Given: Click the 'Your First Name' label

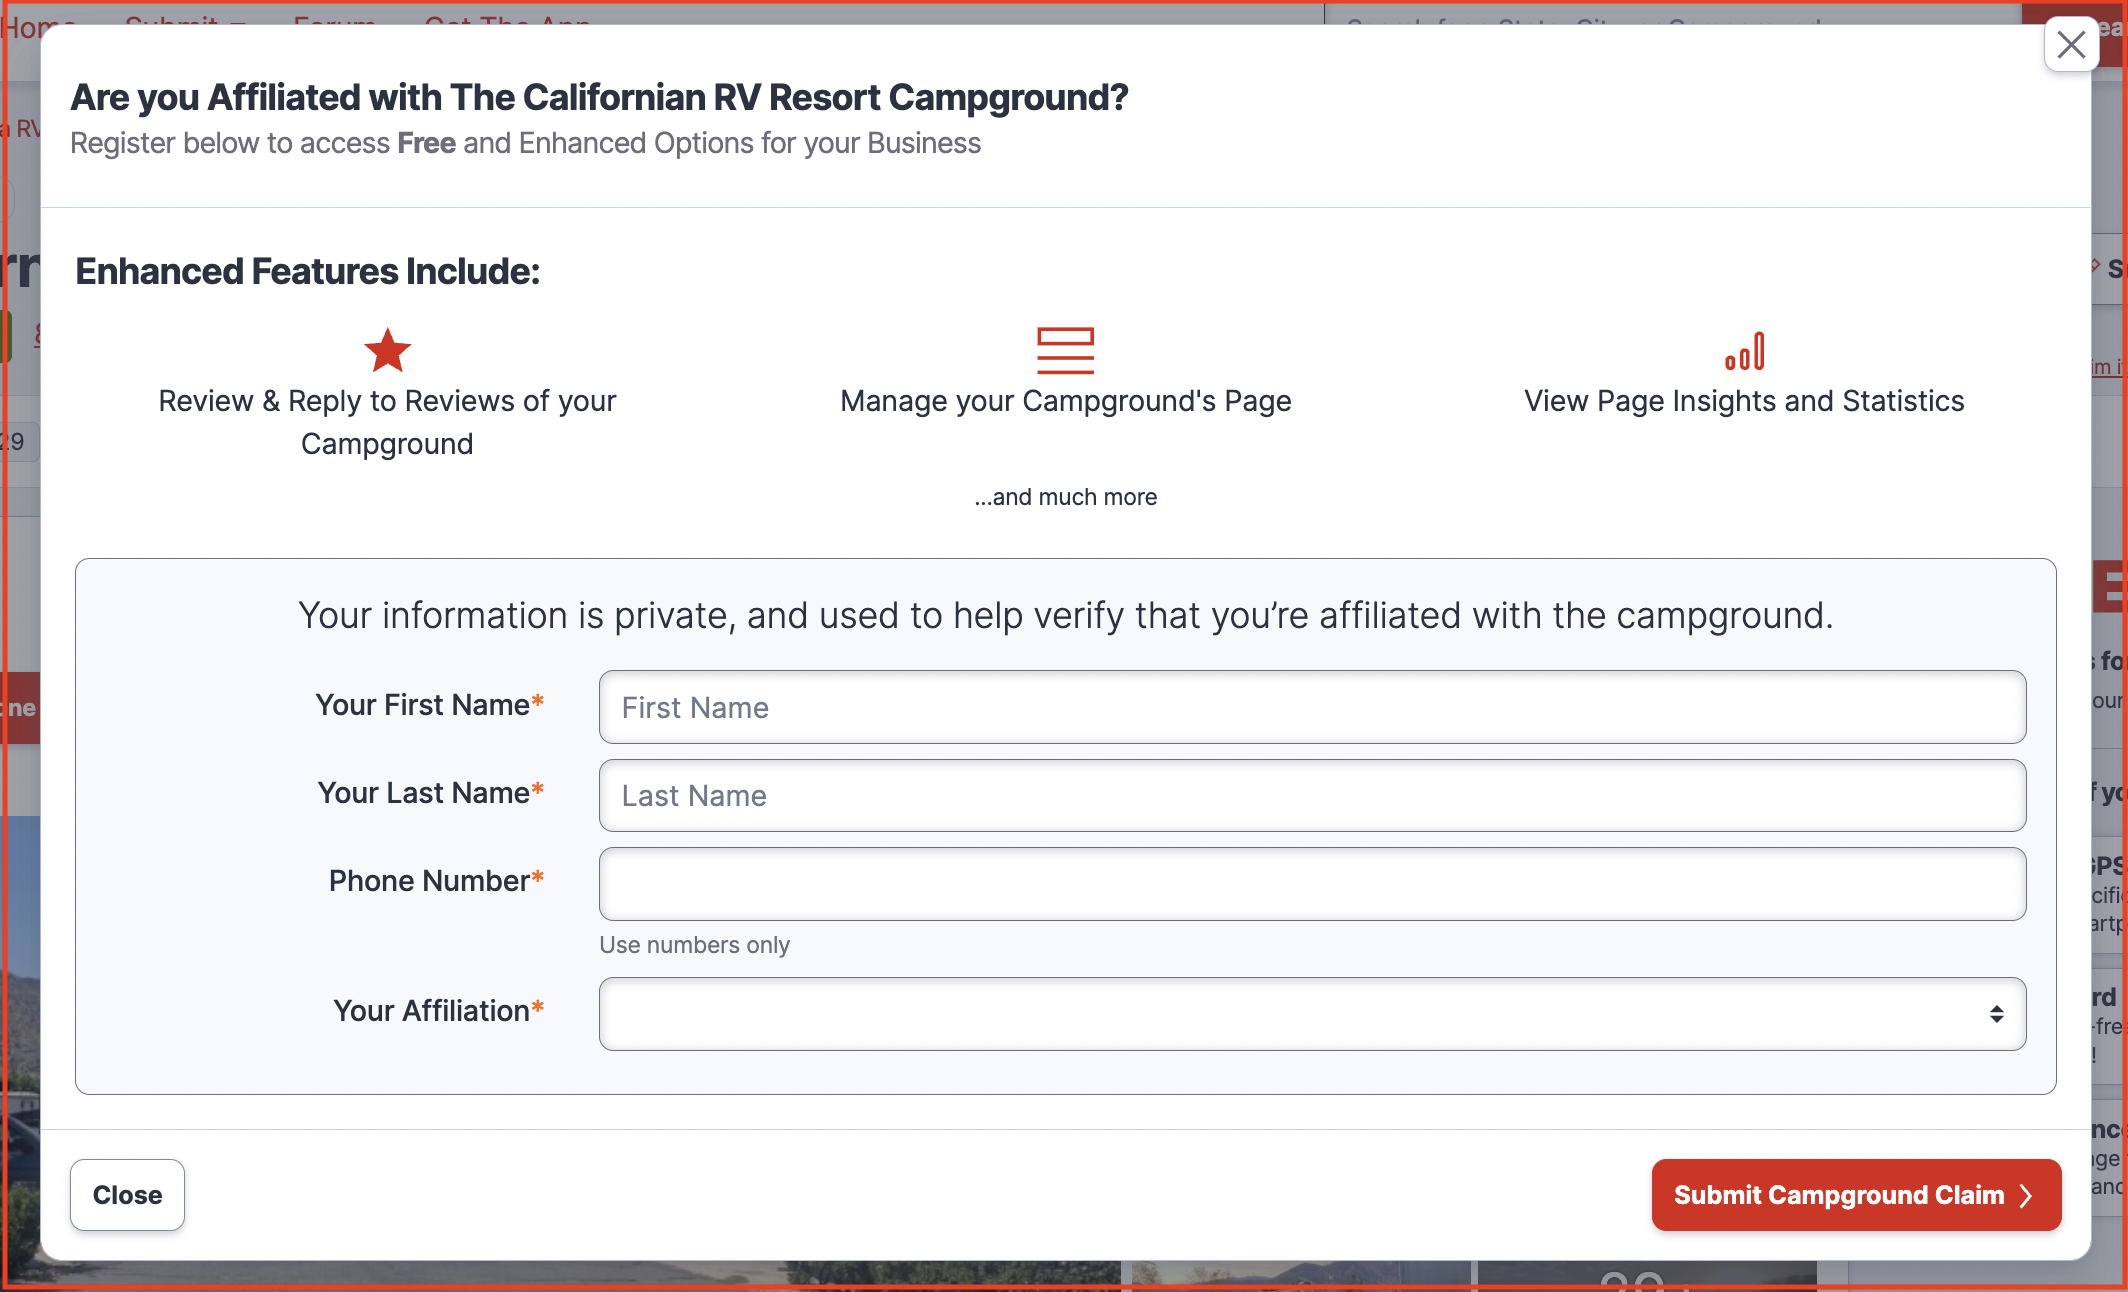Looking at the screenshot, I should pos(429,705).
